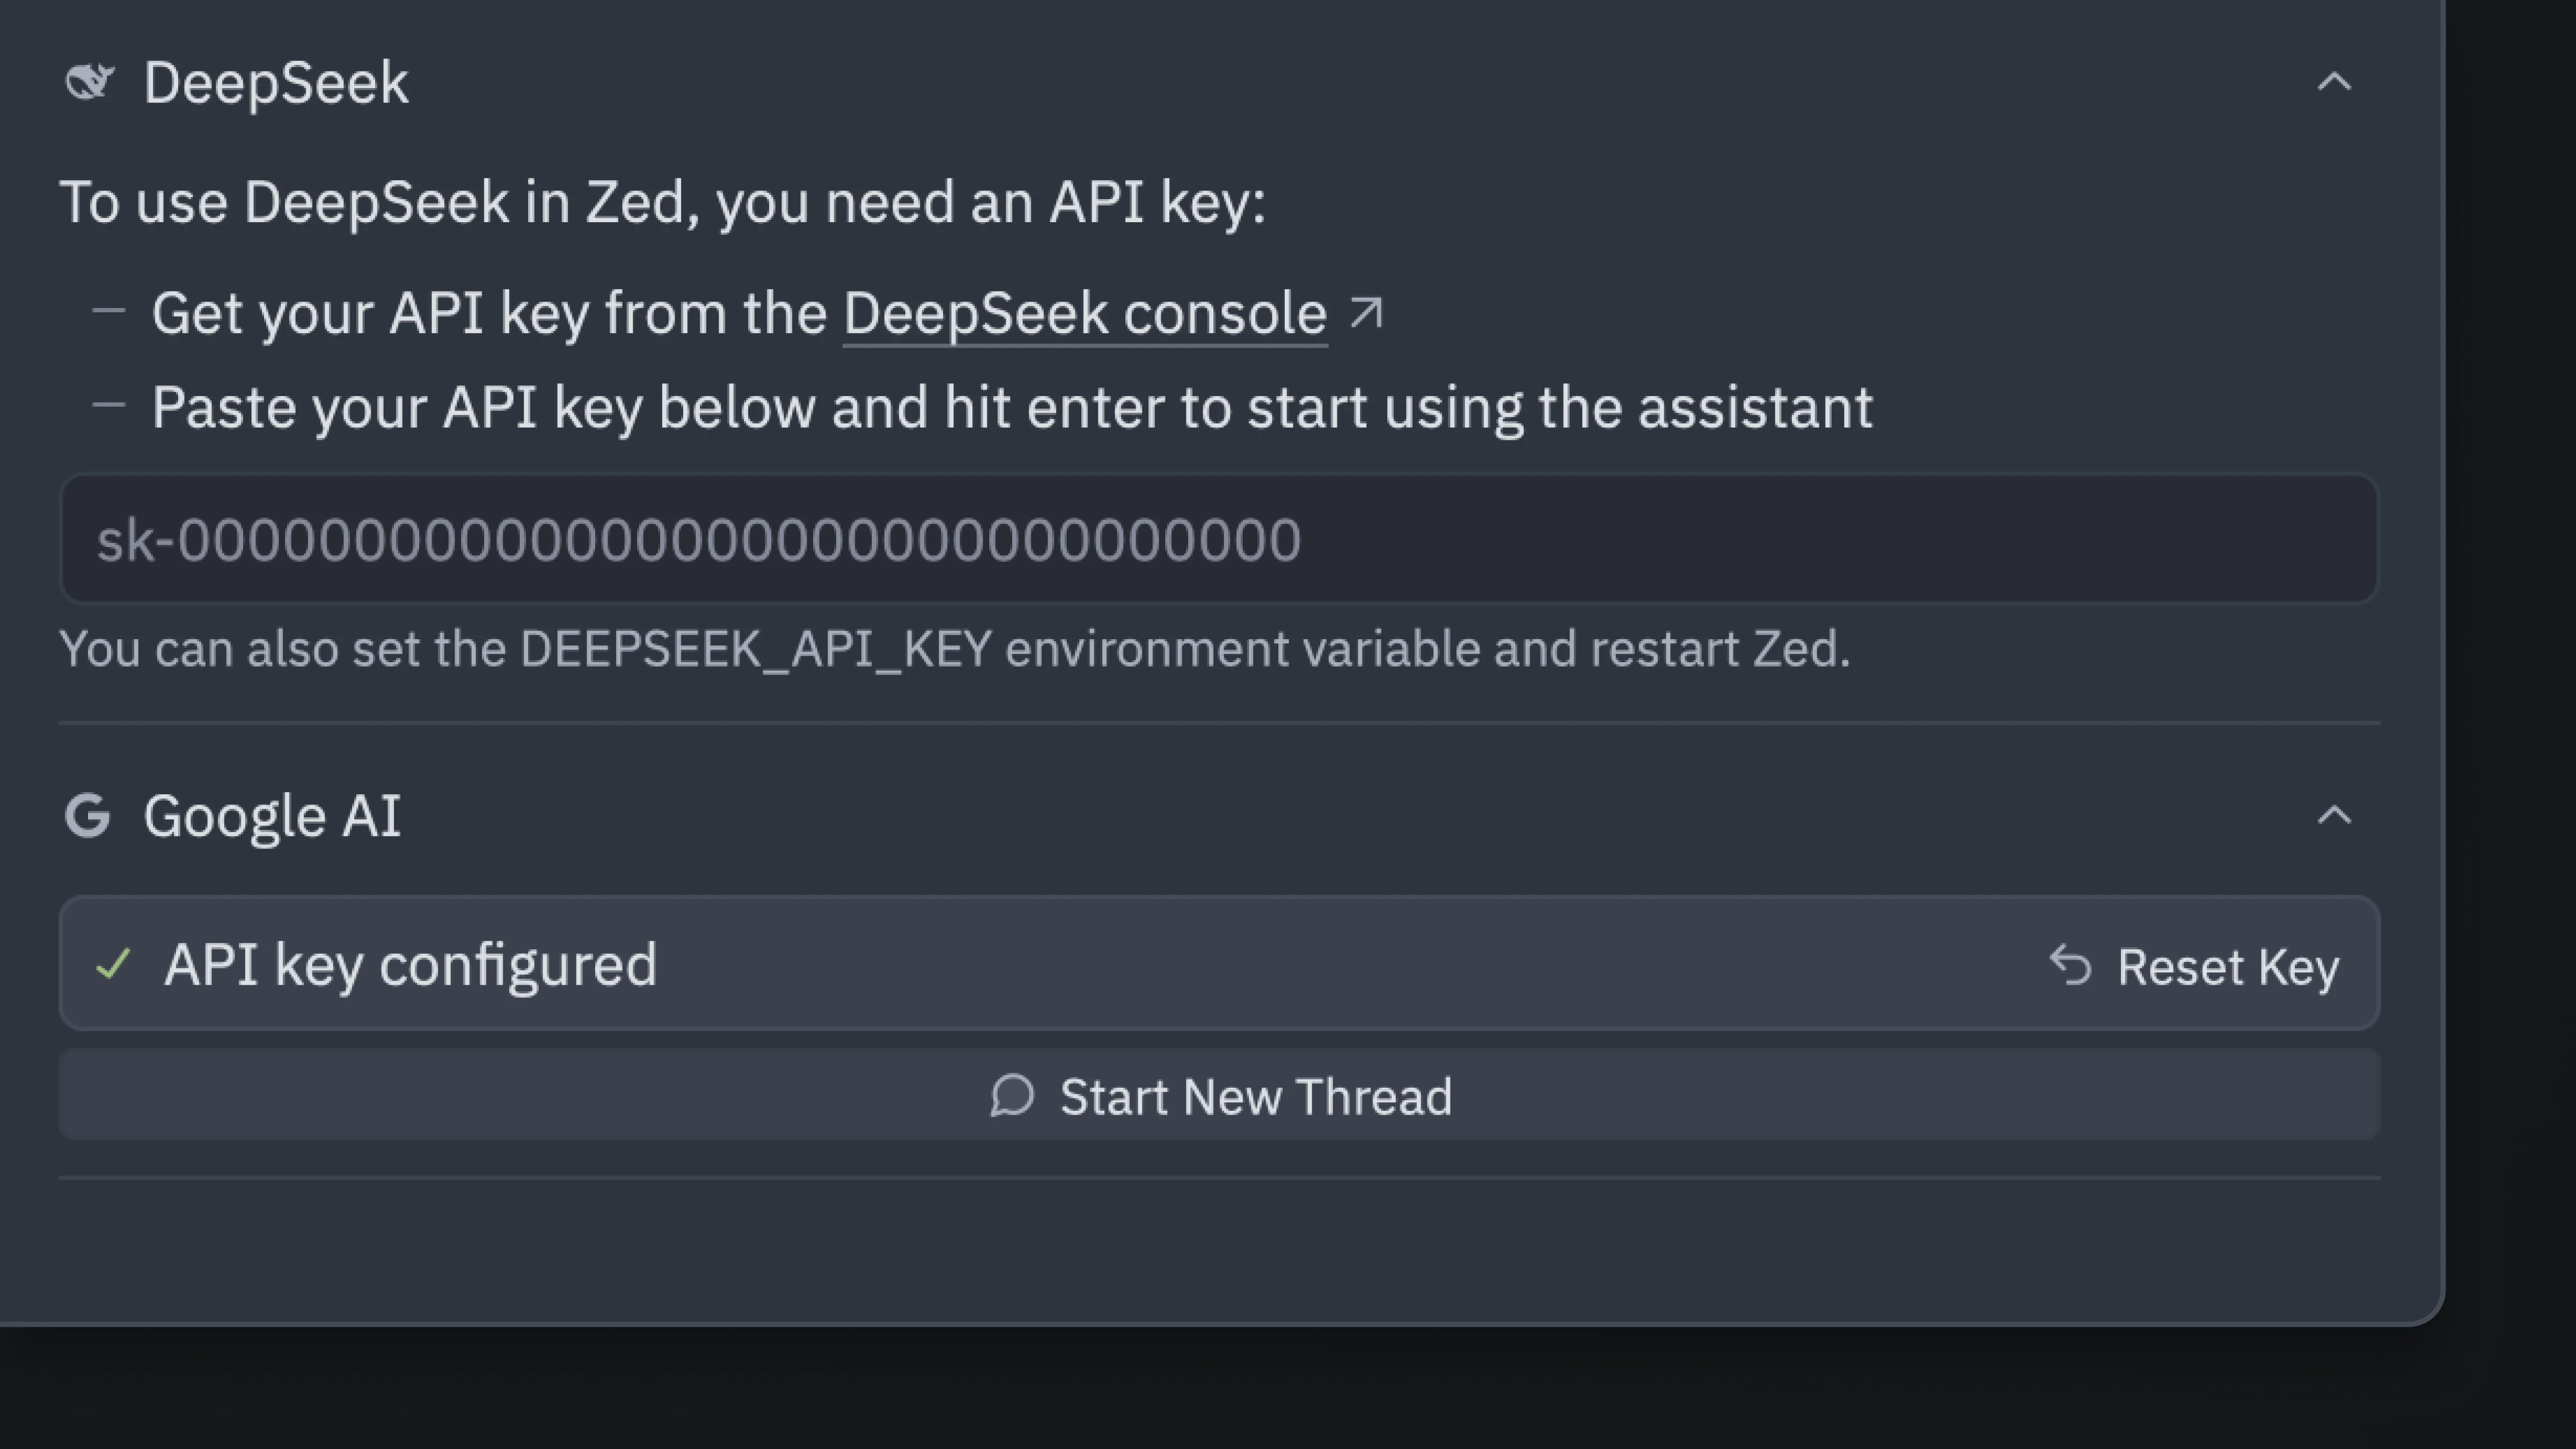Screen dimensions: 2576x1449
Task: Collapse the Google AI provider section
Action: tap(2334, 815)
